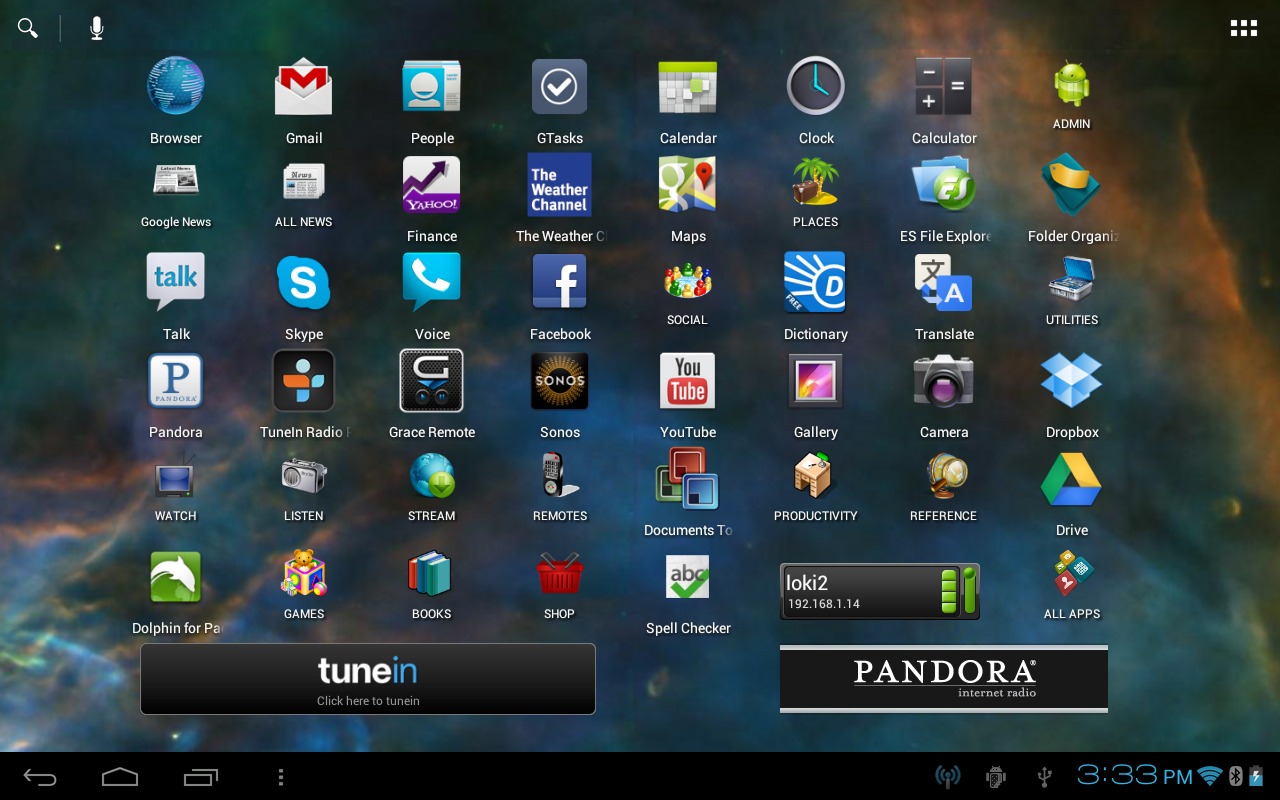Open the UTILITIES folder
This screenshot has height=800, width=1280.
(1071, 280)
